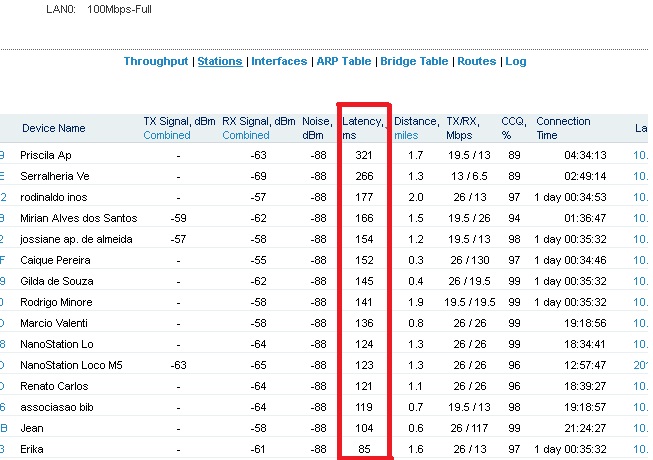Viewport: 653px width, 460px height.
Task: Open the ARP Table tab
Action: (344, 61)
